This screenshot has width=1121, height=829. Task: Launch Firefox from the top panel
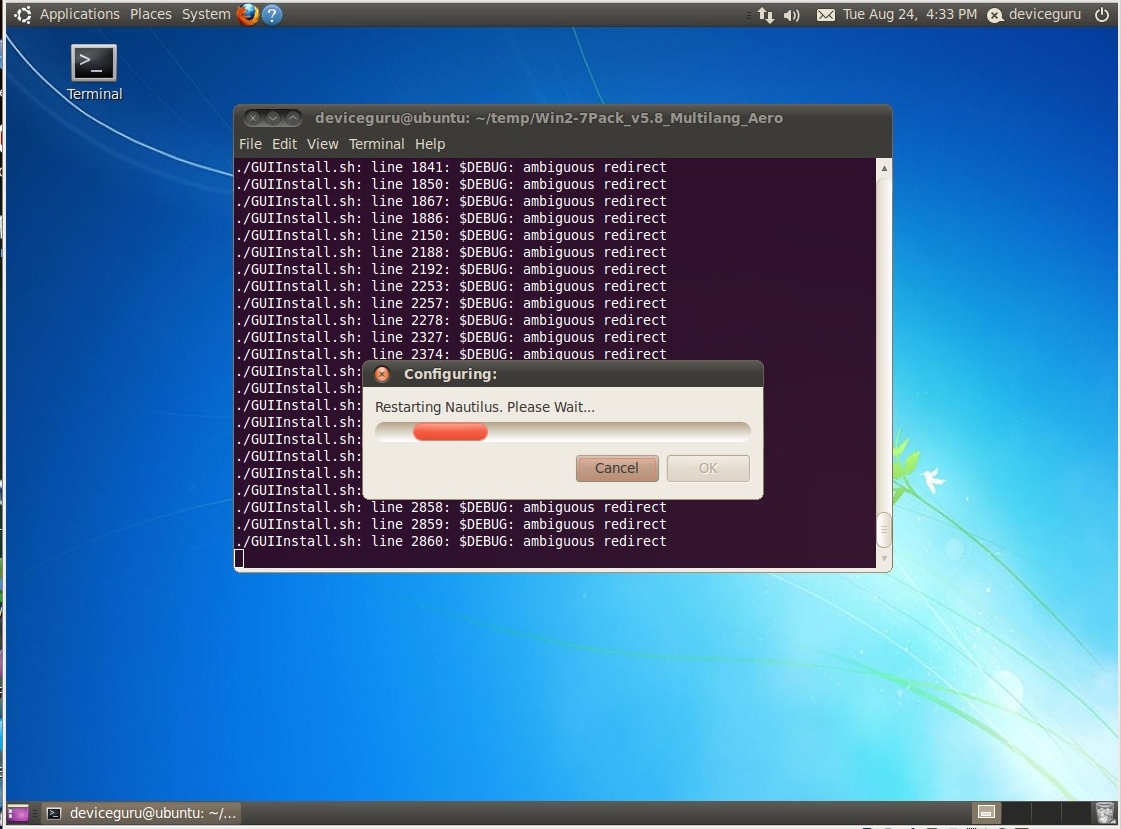click(247, 14)
